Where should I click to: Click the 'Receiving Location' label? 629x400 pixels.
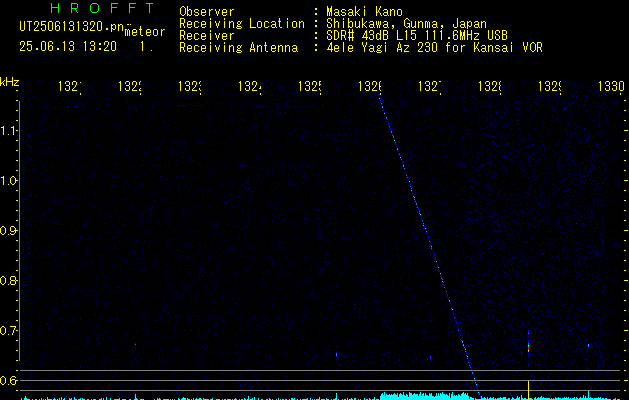coord(242,24)
